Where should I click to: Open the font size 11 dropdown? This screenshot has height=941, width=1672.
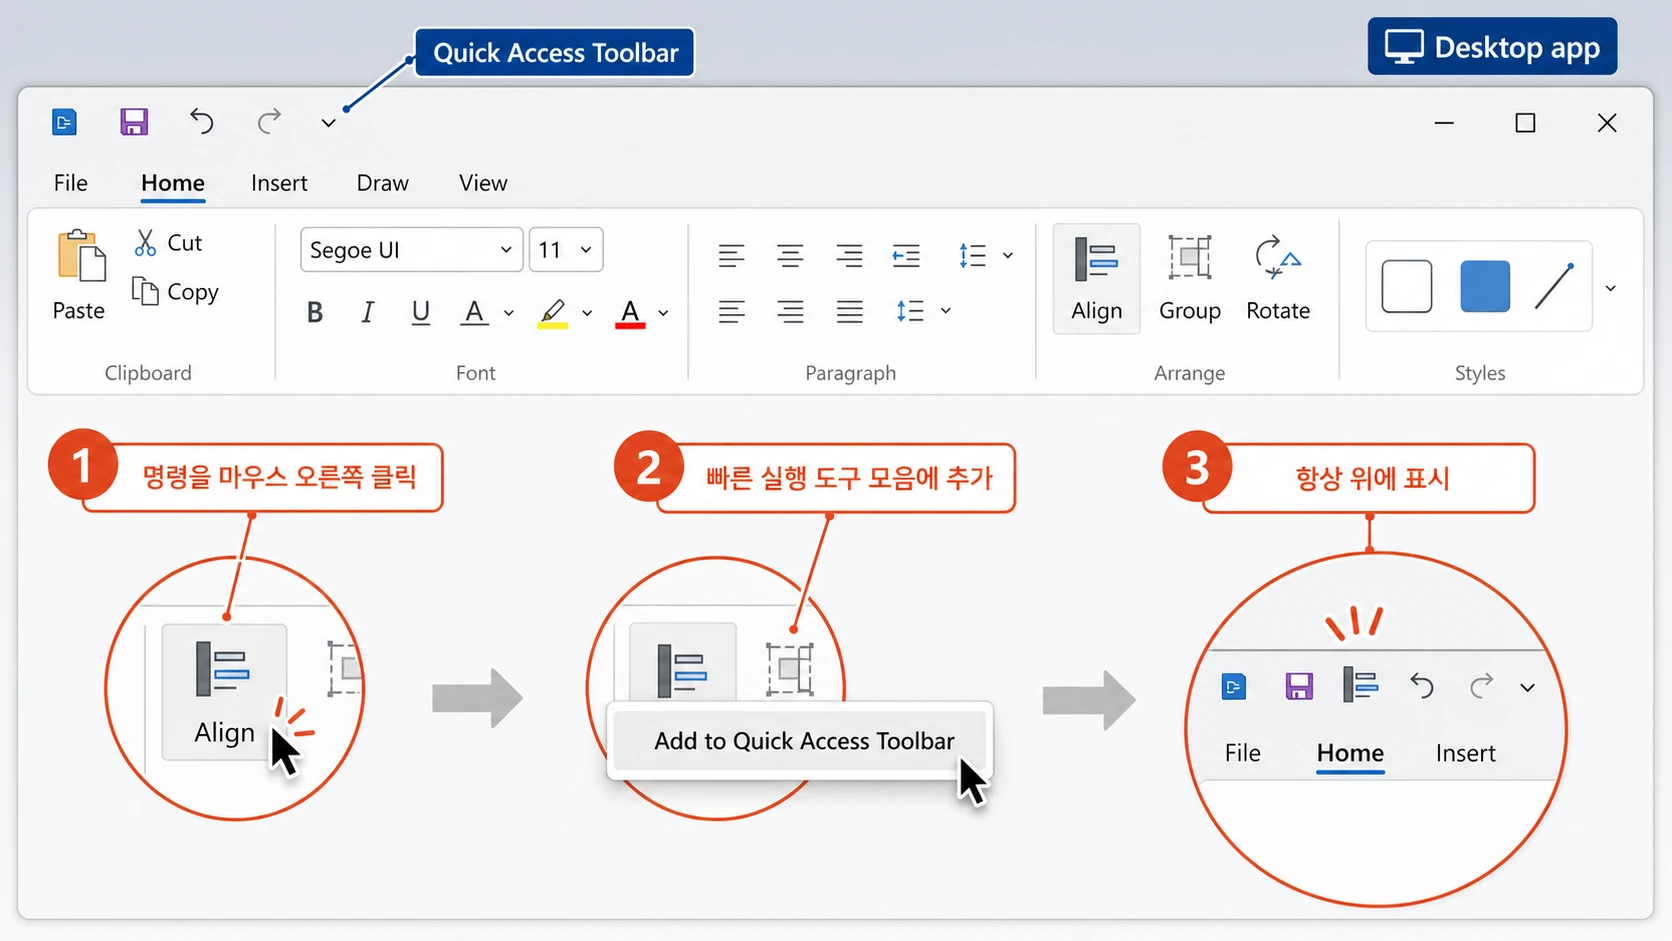pyautogui.click(x=566, y=250)
